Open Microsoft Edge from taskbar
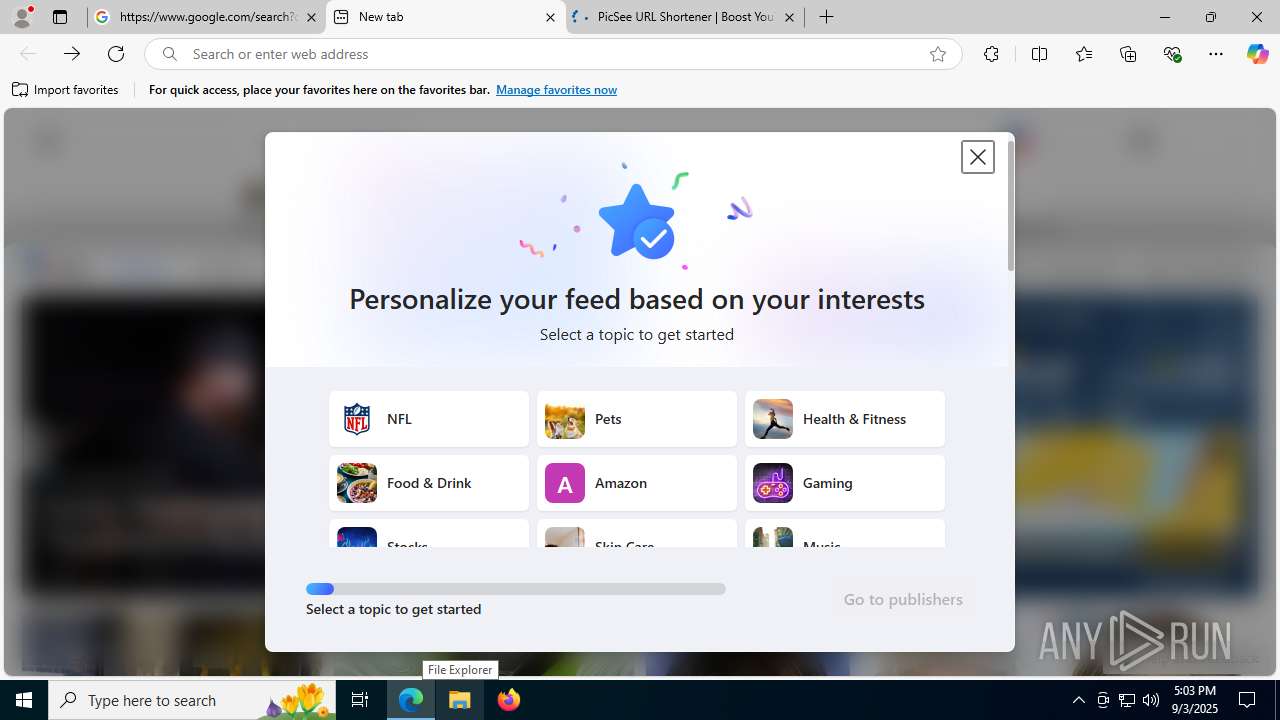The width and height of the screenshot is (1280, 720). (411, 700)
